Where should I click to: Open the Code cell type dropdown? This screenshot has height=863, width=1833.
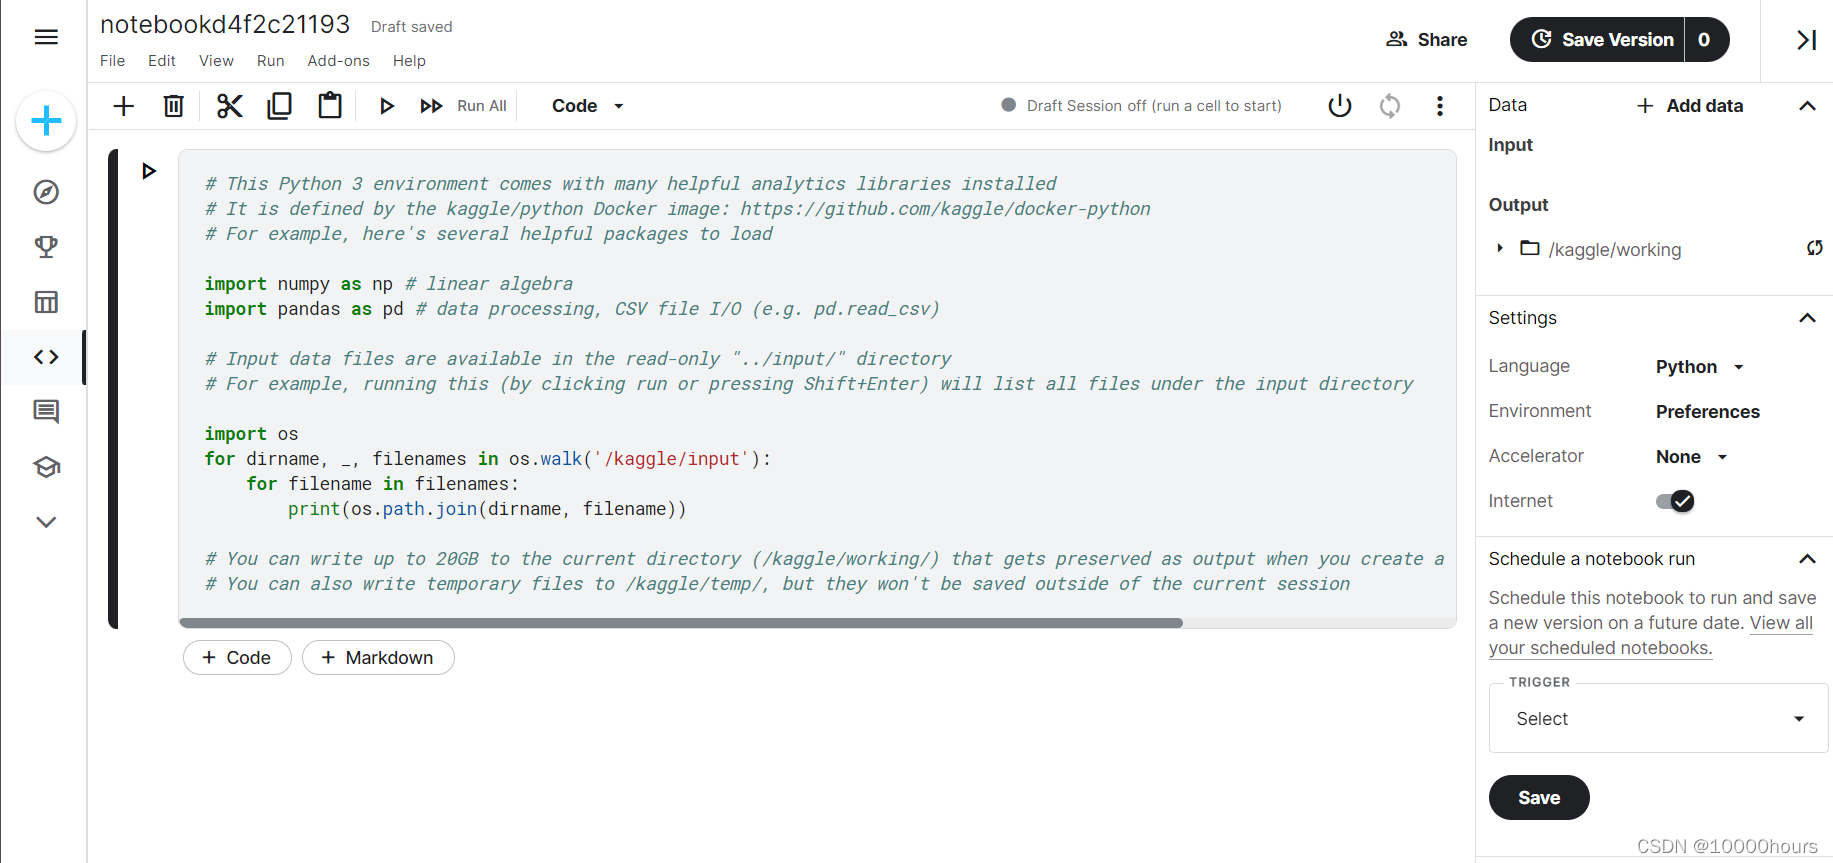coord(588,106)
